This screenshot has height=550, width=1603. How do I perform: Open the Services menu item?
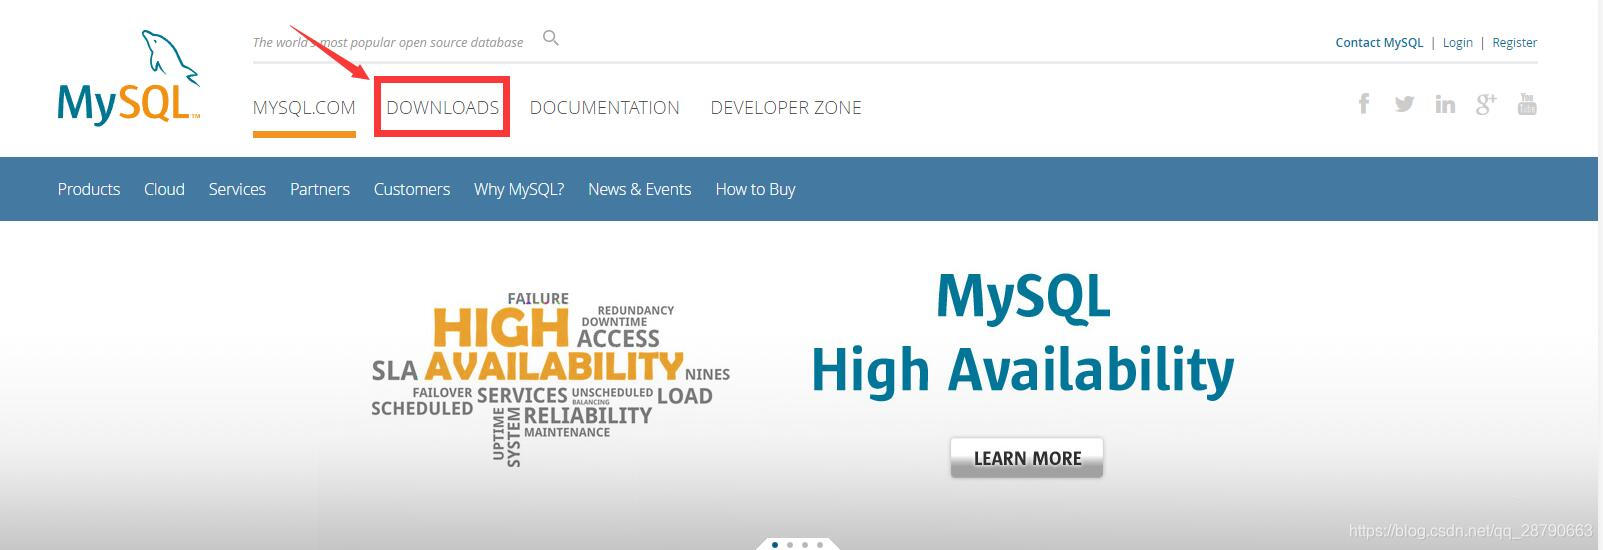(237, 189)
